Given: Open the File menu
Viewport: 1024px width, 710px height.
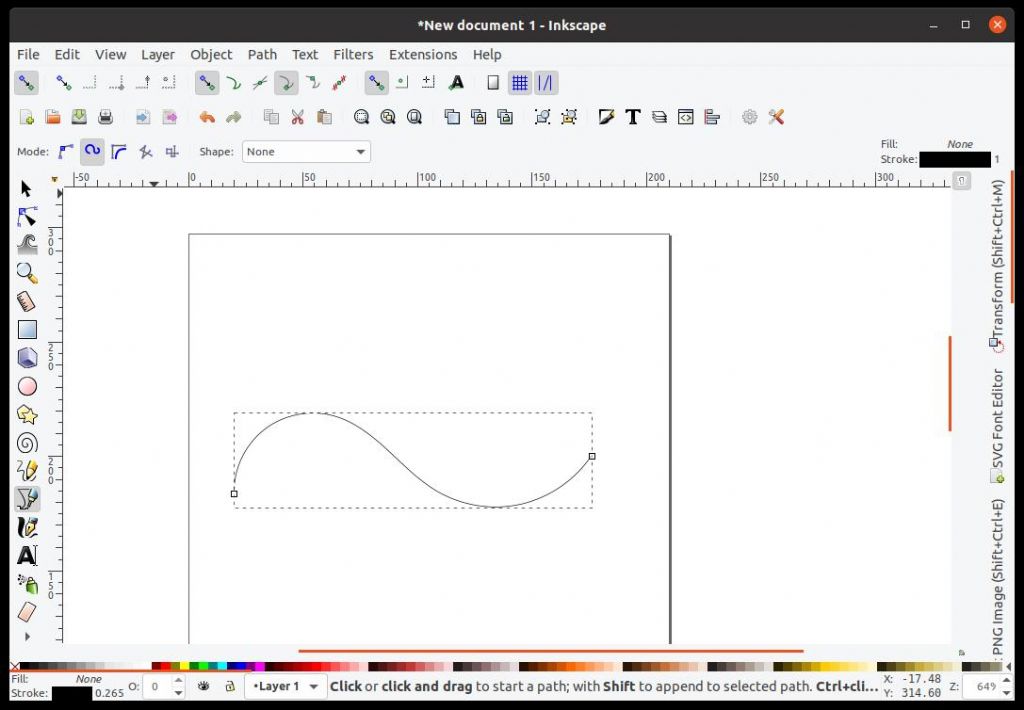Looking at the screenshot, I should [x=28, y=54].
